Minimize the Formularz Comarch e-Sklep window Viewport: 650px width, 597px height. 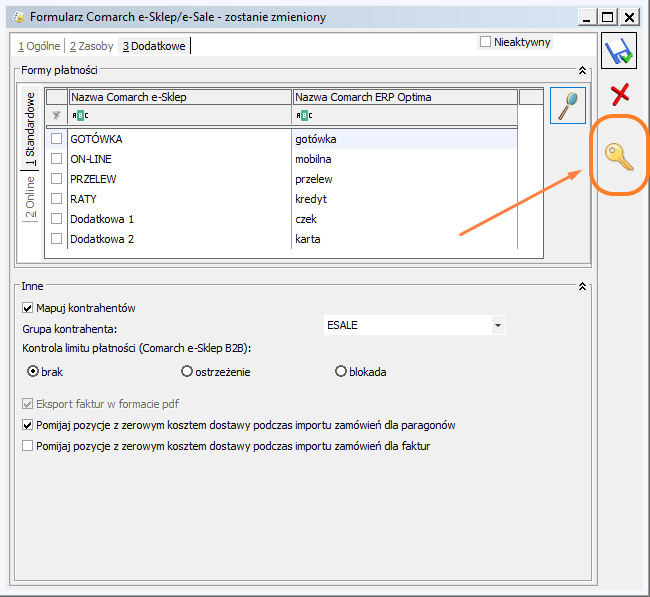pyautogui.click(x=587, y=17)
